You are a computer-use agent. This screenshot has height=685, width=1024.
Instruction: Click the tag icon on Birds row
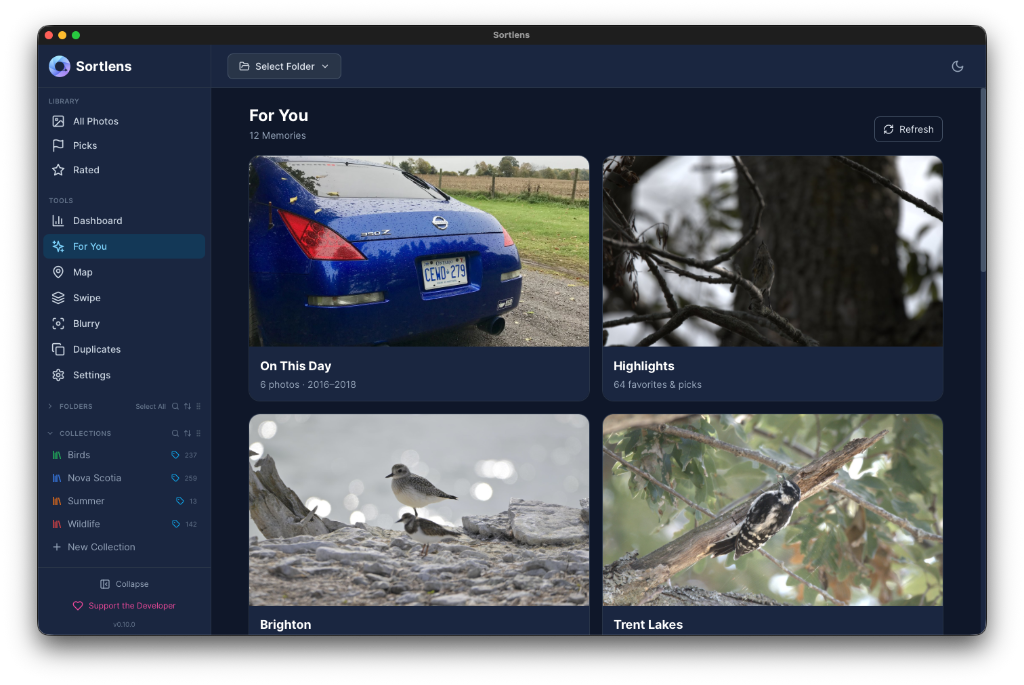[x=175, y=455]
